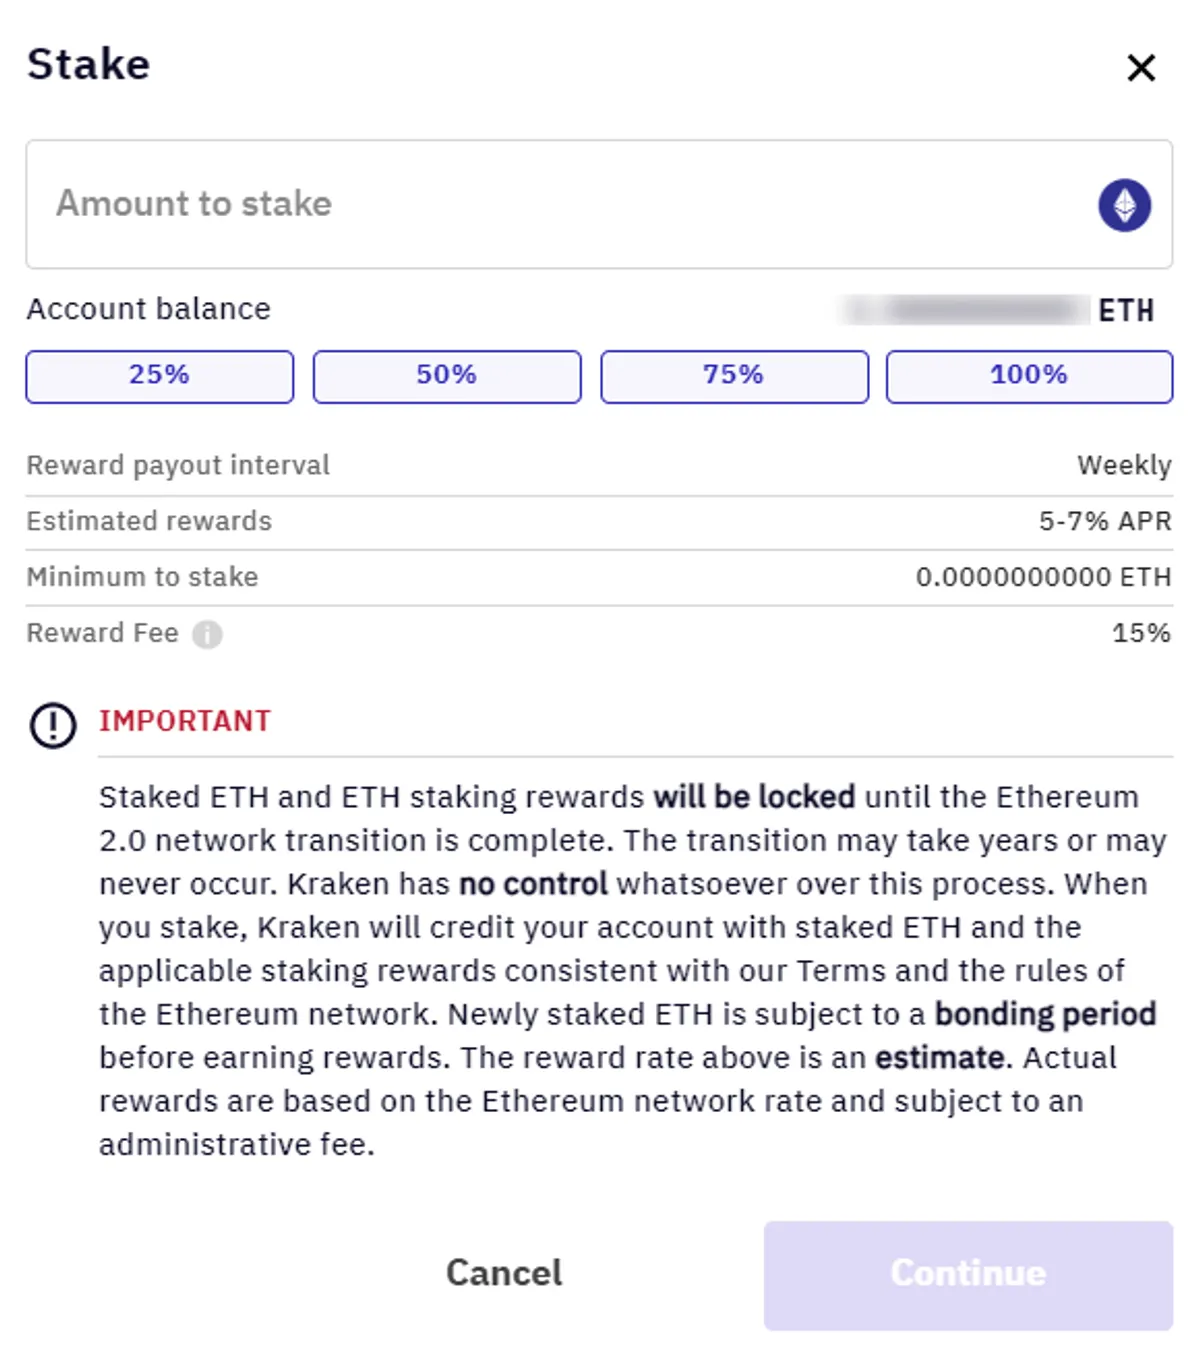The width and height of the screenshot is (1200, 1357).
Task: Click the Continue button
Action: (968, 1275)
